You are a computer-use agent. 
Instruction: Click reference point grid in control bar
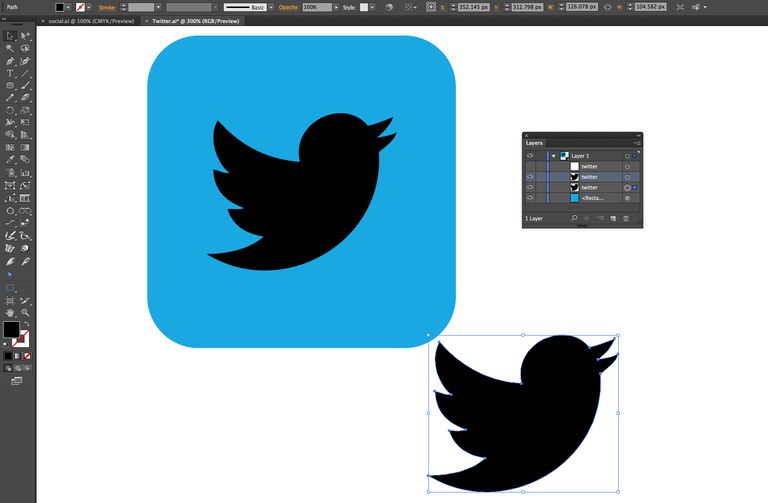431,7
